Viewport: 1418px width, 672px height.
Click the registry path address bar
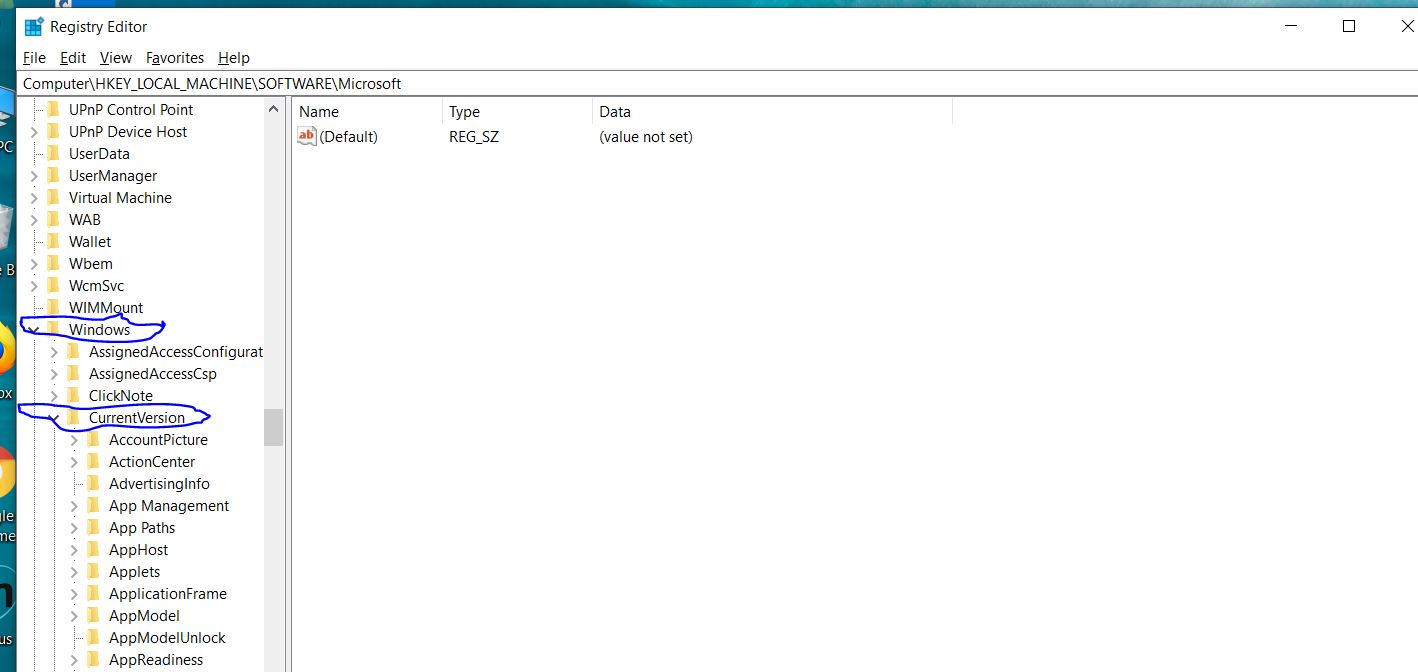click(x=718, y=84)
